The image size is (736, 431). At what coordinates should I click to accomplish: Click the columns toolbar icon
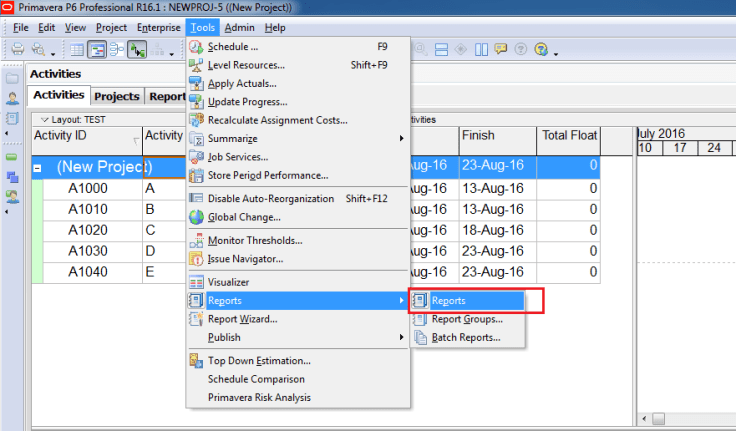point(481,49)
